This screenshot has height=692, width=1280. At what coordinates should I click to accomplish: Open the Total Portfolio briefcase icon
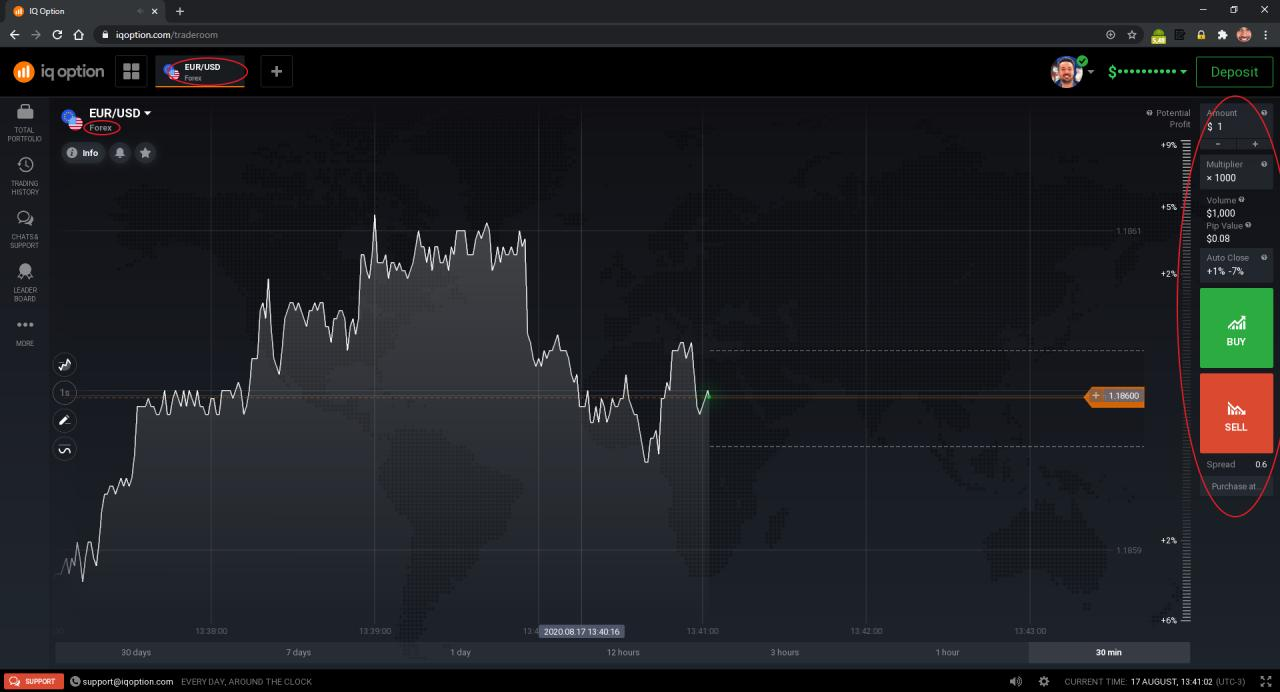pos(25,112)
